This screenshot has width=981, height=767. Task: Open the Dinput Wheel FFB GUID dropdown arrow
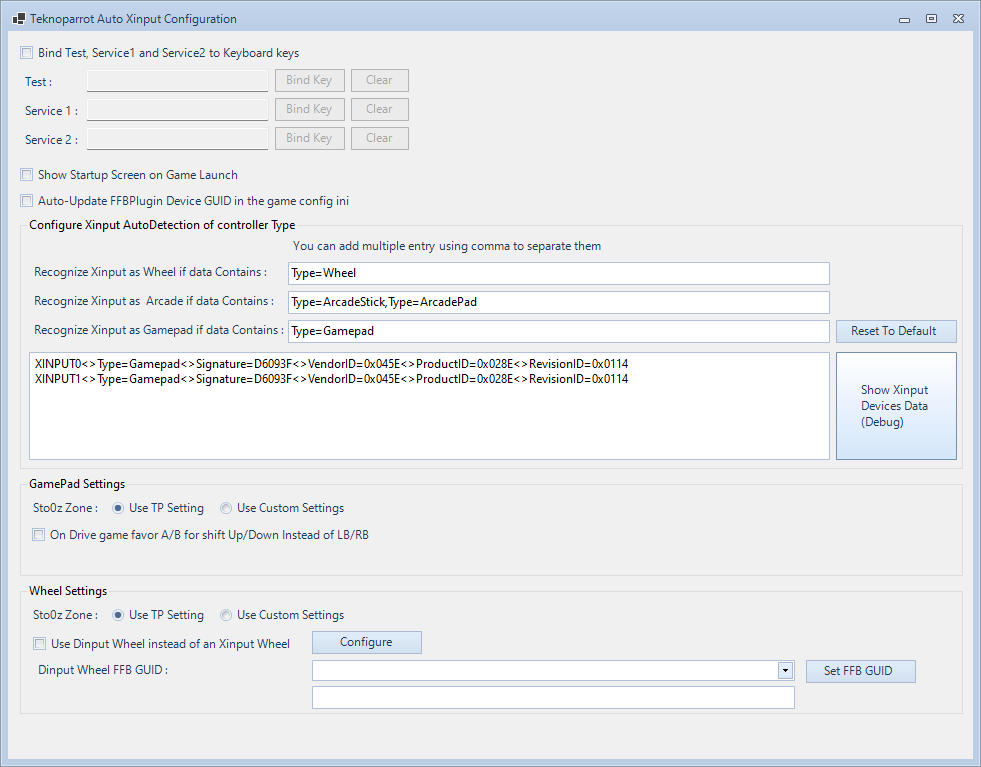pyautogui.click(x=785, y=671)
